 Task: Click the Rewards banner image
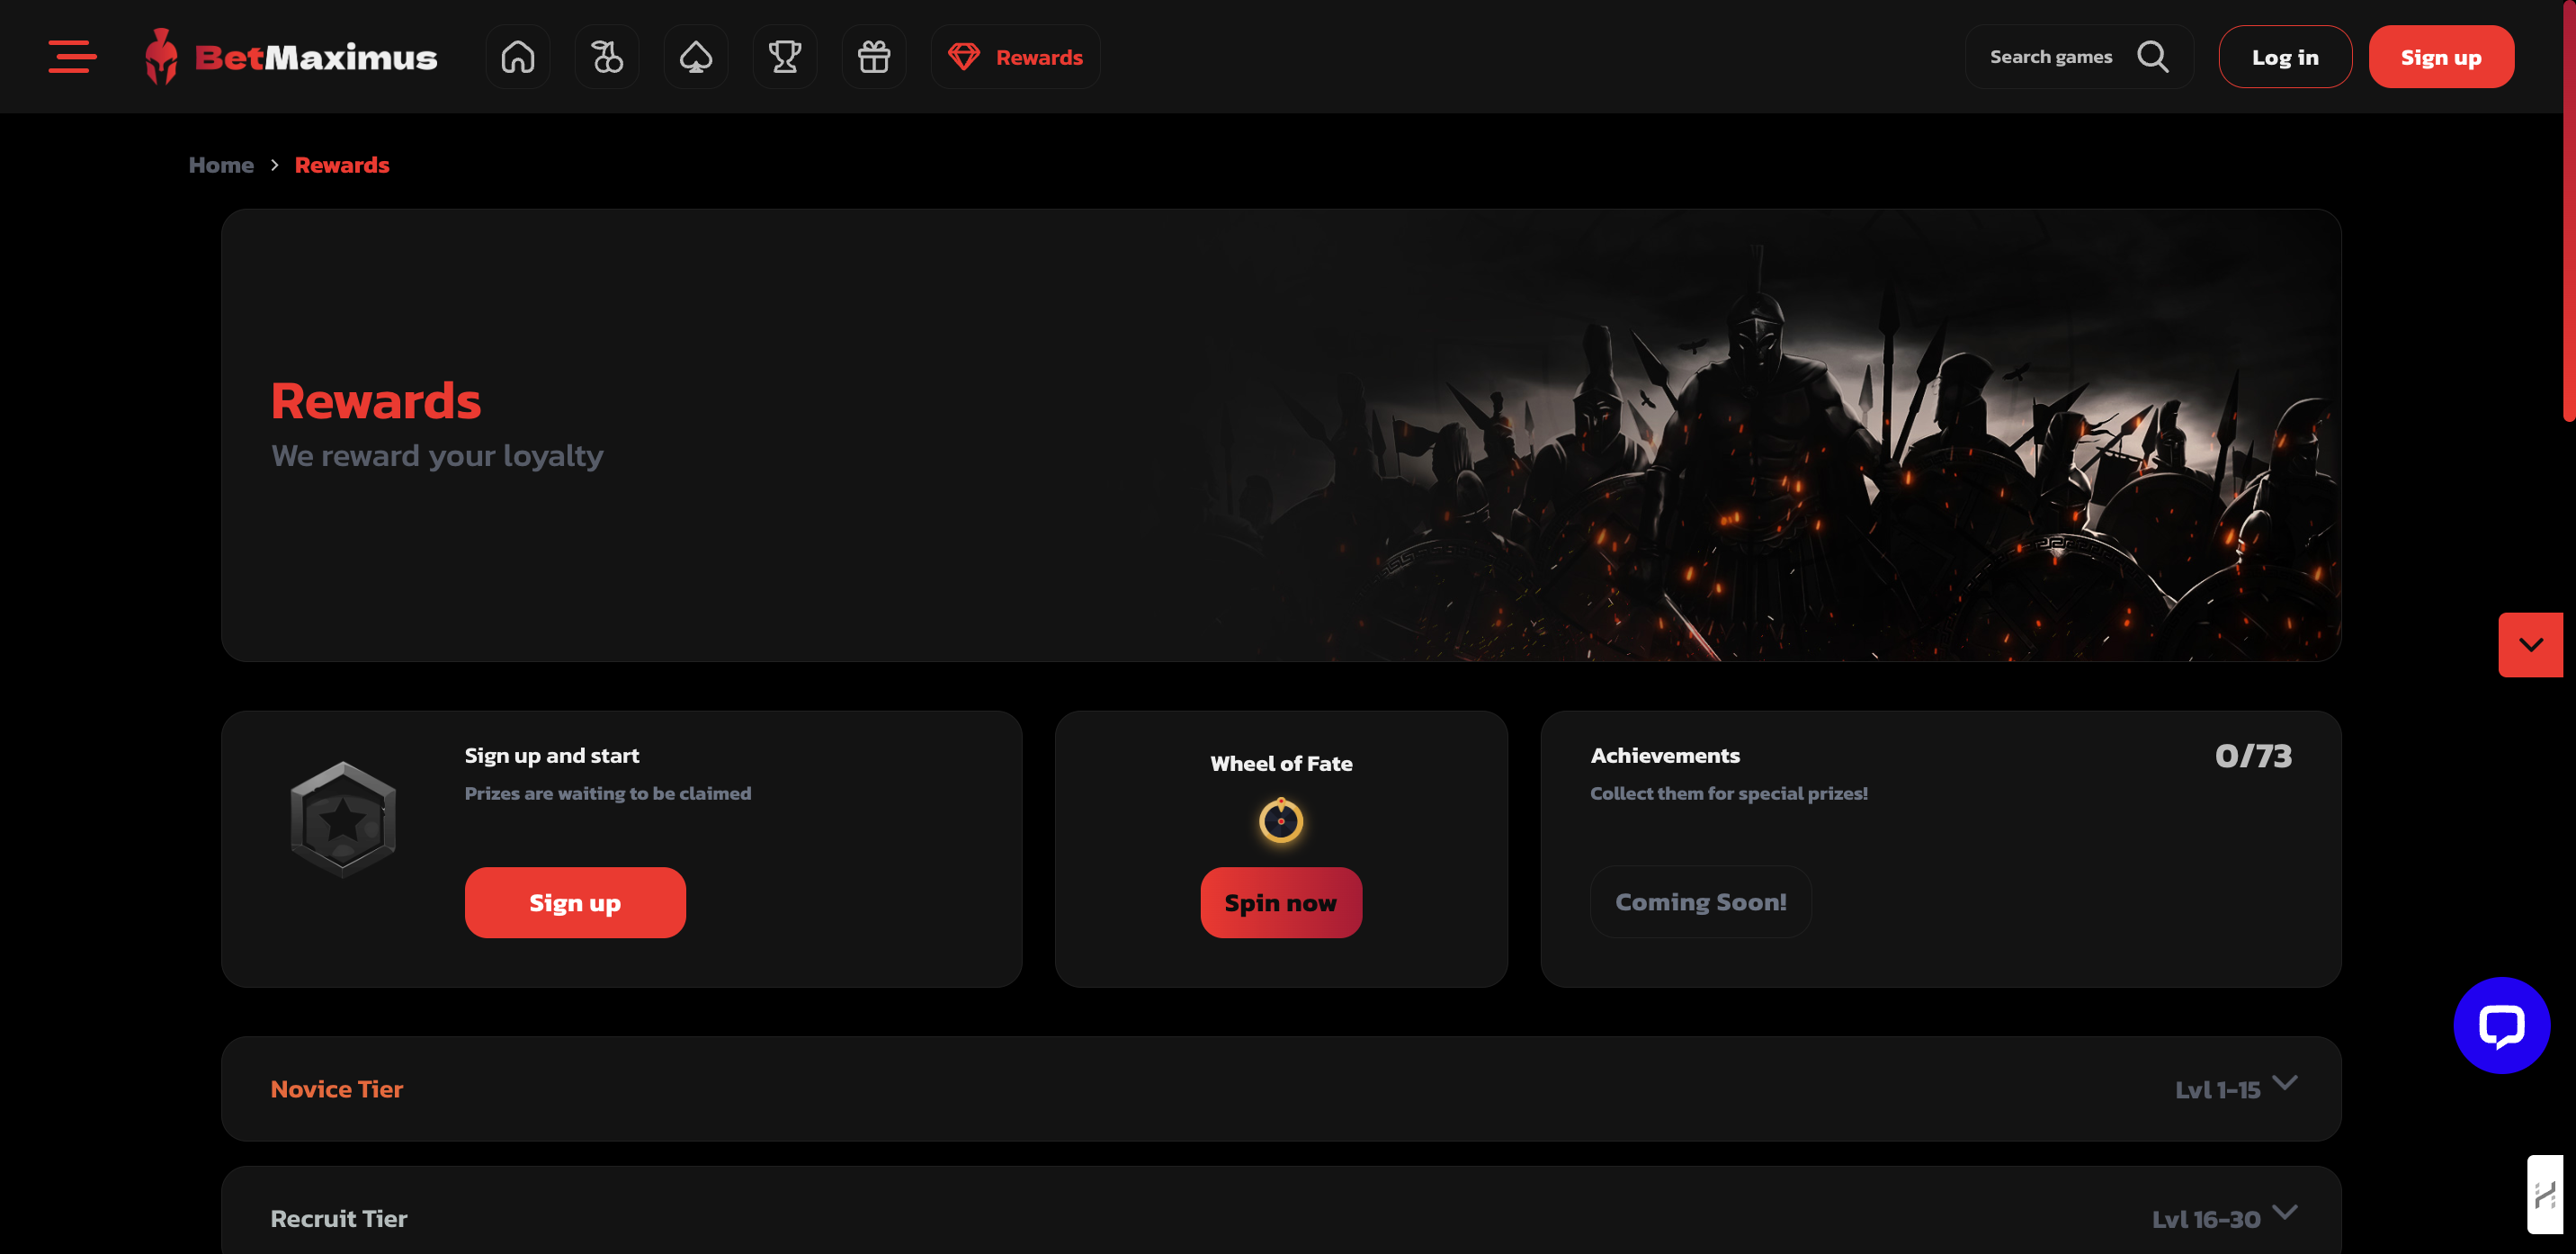pos(1281,435)
